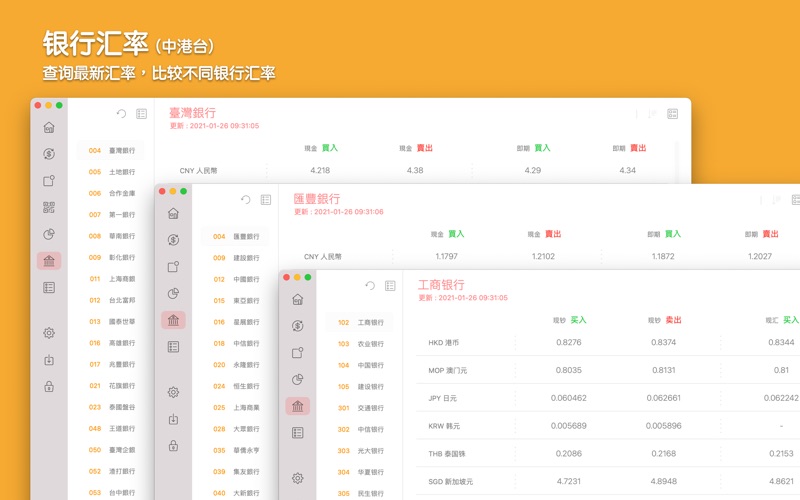Screen dimensions: 800x500
Task: Open settings gear in 臺灣銀行 window sidebar
Action: (x=49, y=333)
